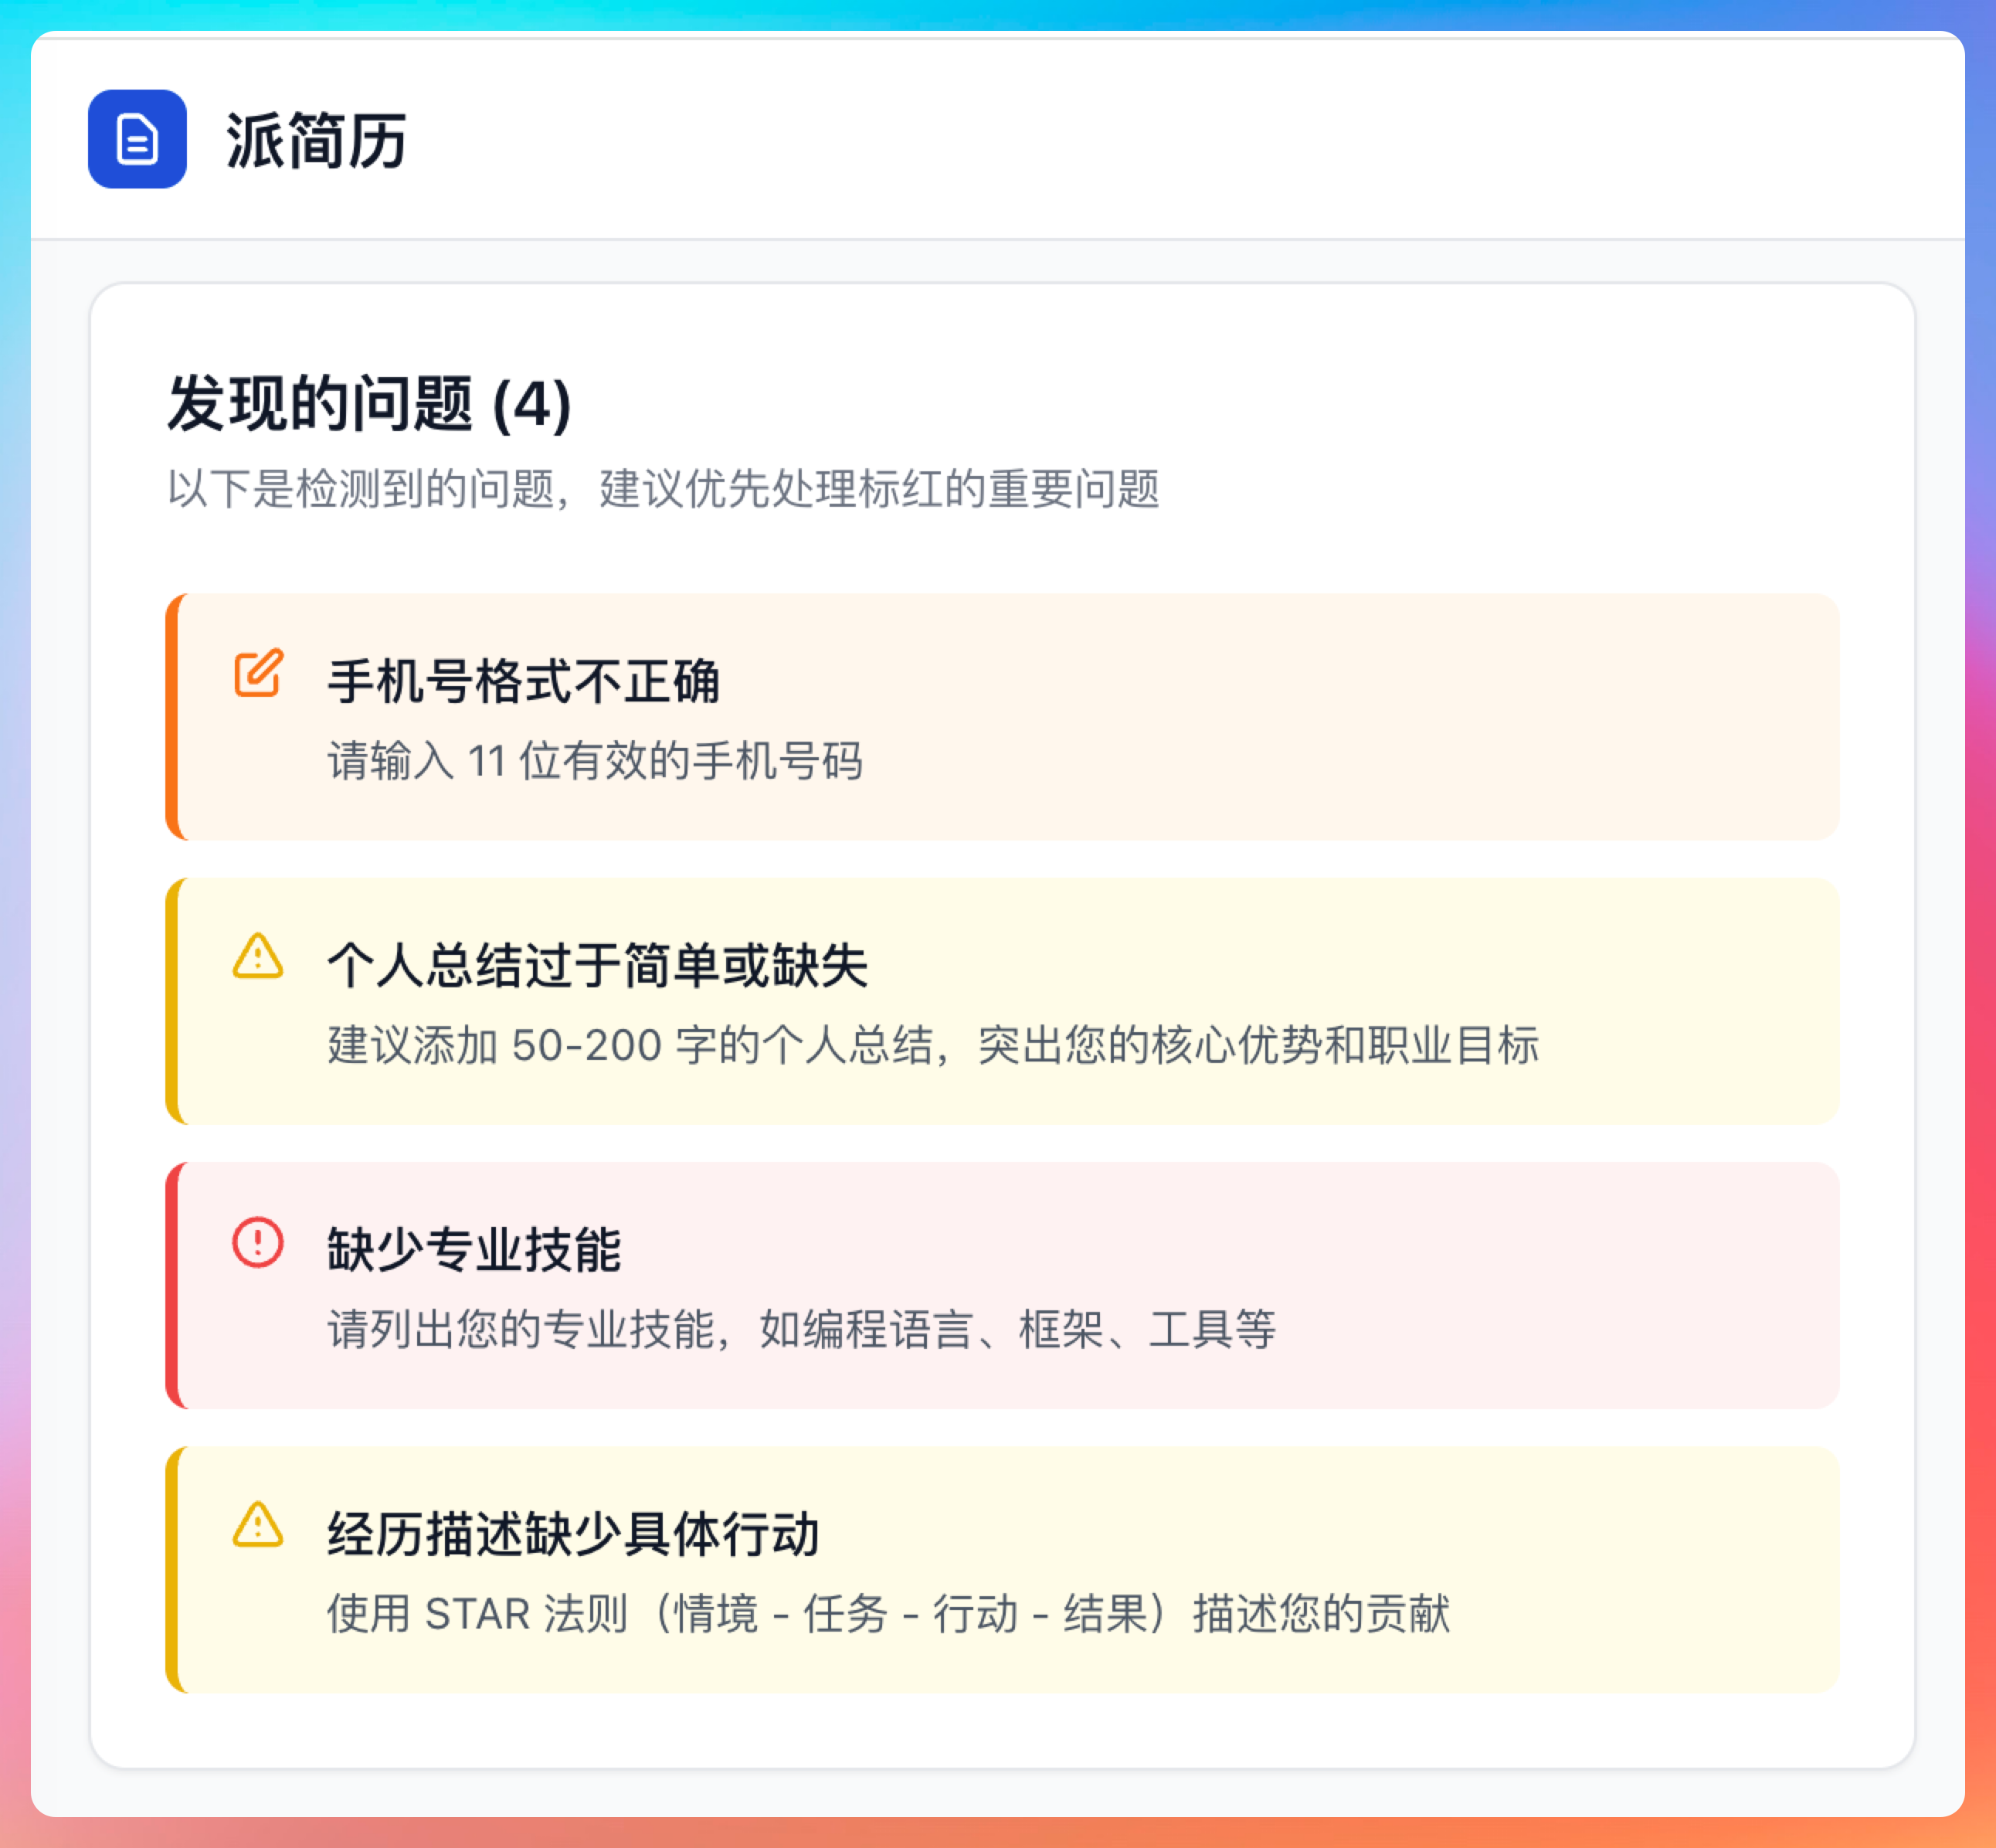
Task: Open the 手机号格式不正确 issue title
Action: [x=523, y=682]
